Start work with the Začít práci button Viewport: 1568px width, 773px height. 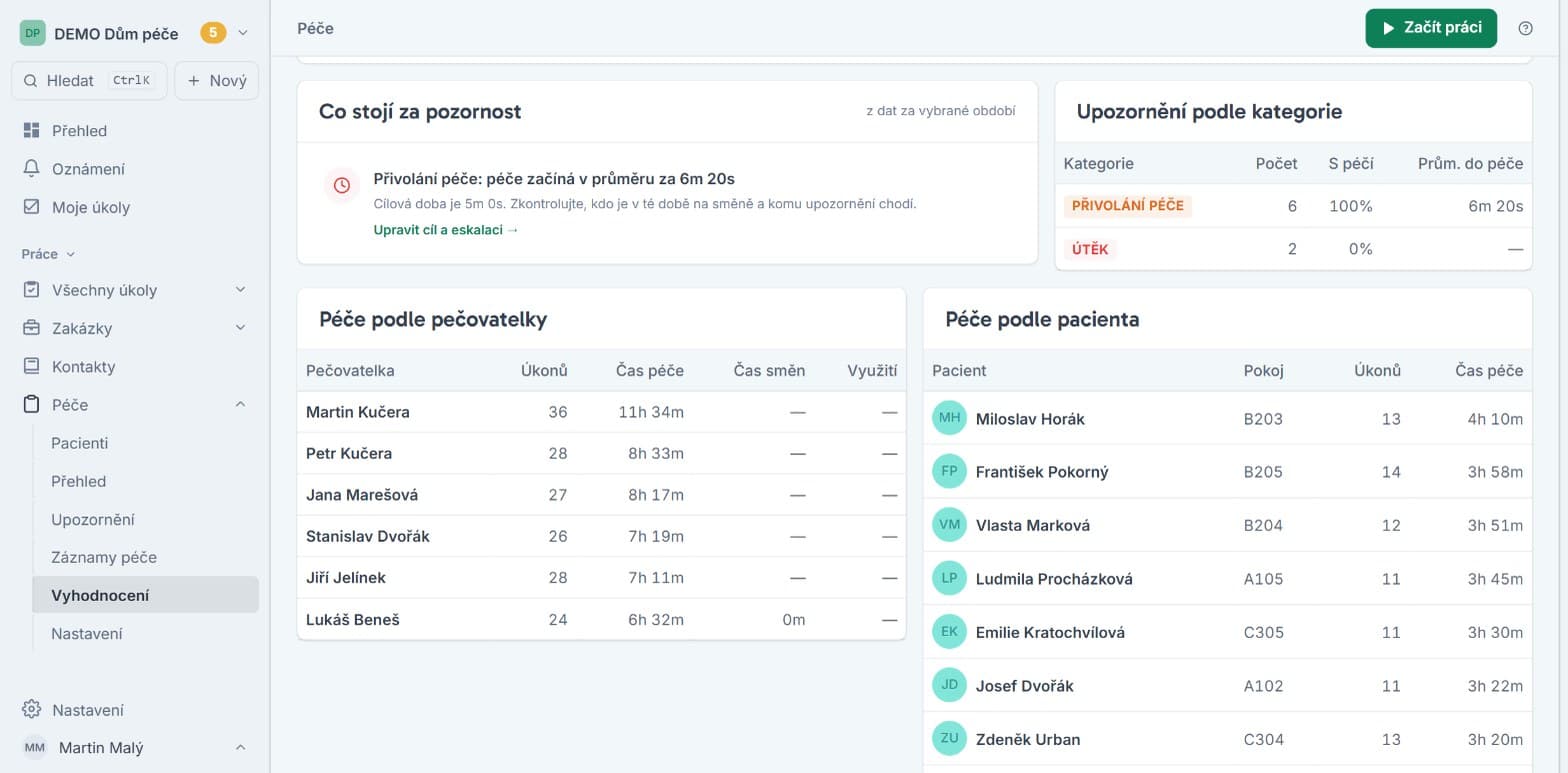coord(1431,28)
